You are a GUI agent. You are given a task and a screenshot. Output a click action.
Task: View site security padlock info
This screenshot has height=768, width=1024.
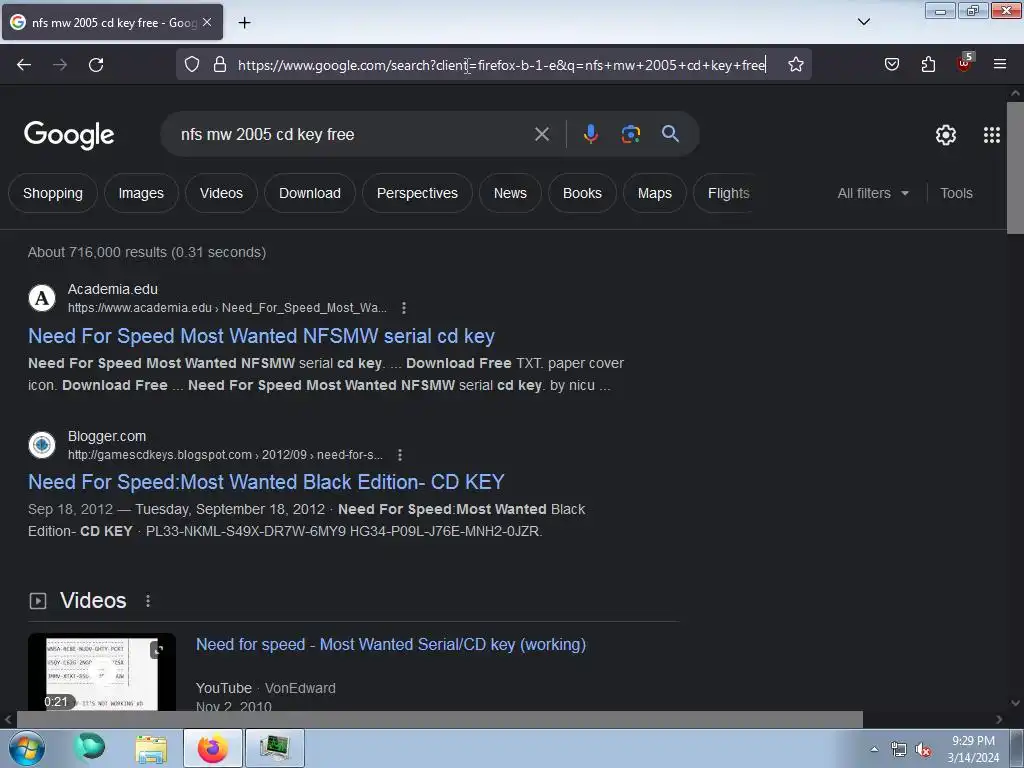pos(220,65)
